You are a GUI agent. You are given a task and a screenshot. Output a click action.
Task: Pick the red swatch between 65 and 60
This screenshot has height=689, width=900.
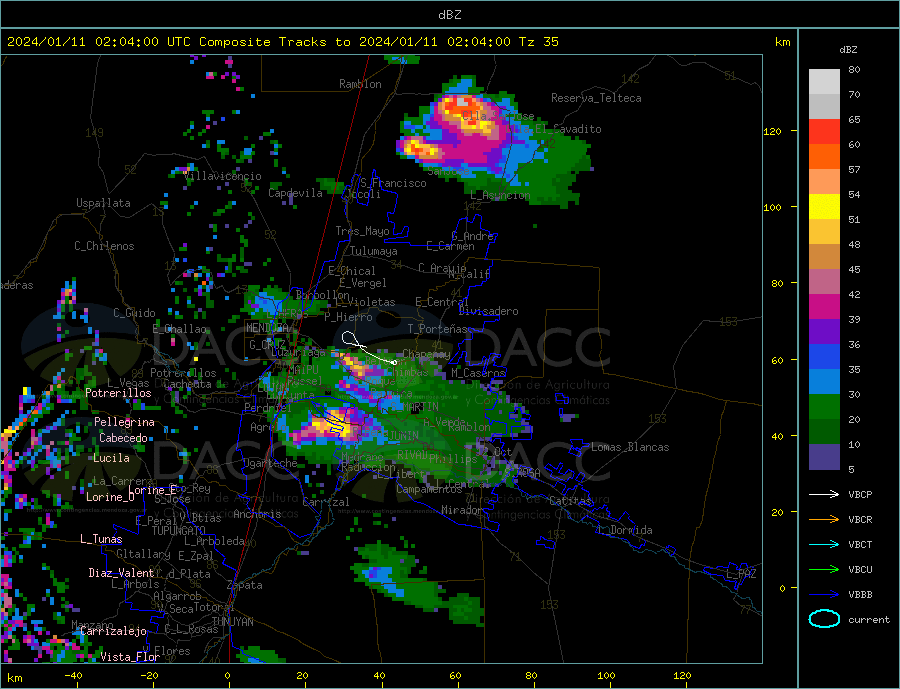(x=824, y=131)
